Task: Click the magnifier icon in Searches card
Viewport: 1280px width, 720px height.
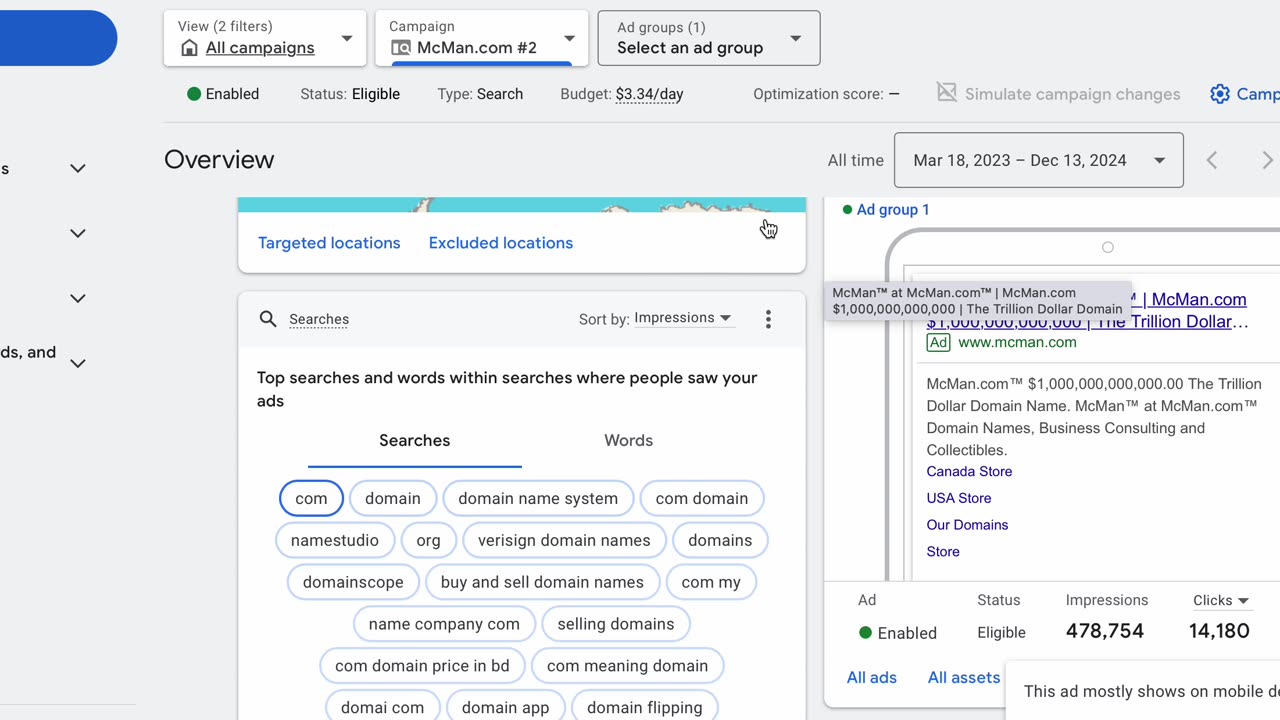Action: pos(267,319)
